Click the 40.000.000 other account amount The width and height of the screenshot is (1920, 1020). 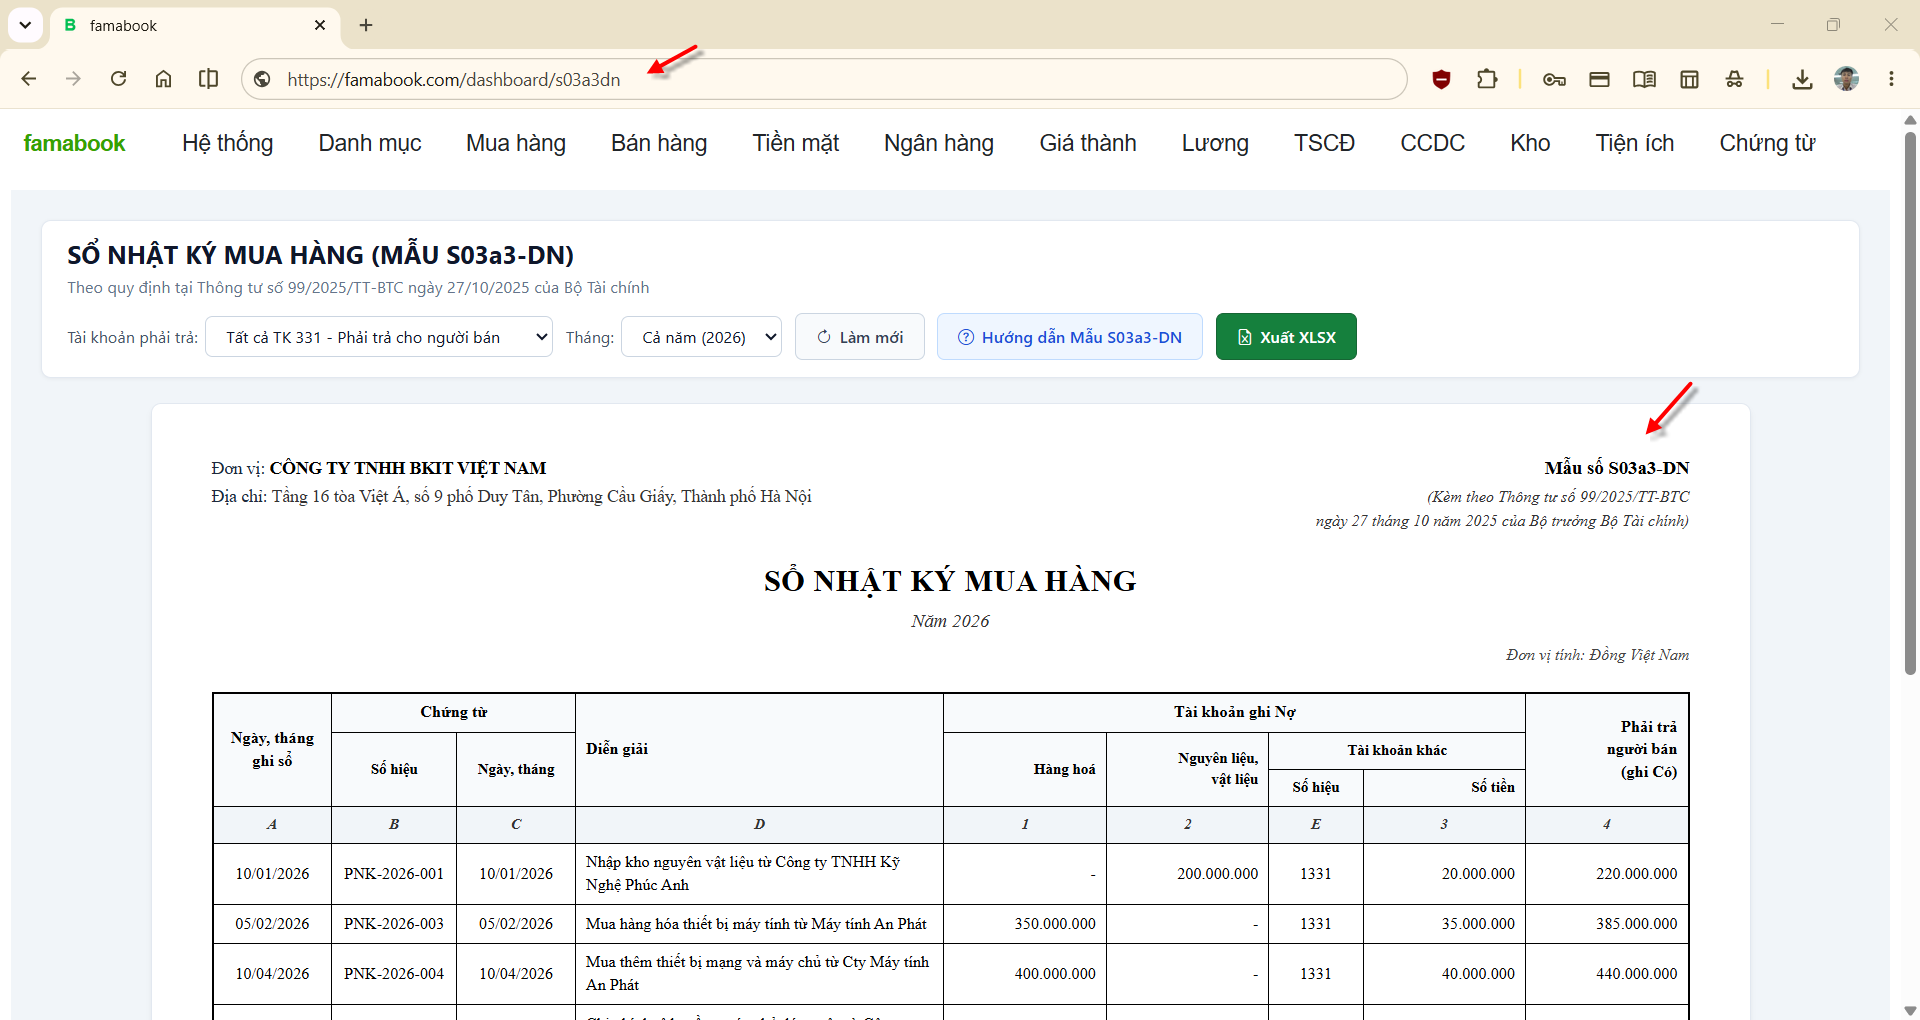(x=1478, y=974)
